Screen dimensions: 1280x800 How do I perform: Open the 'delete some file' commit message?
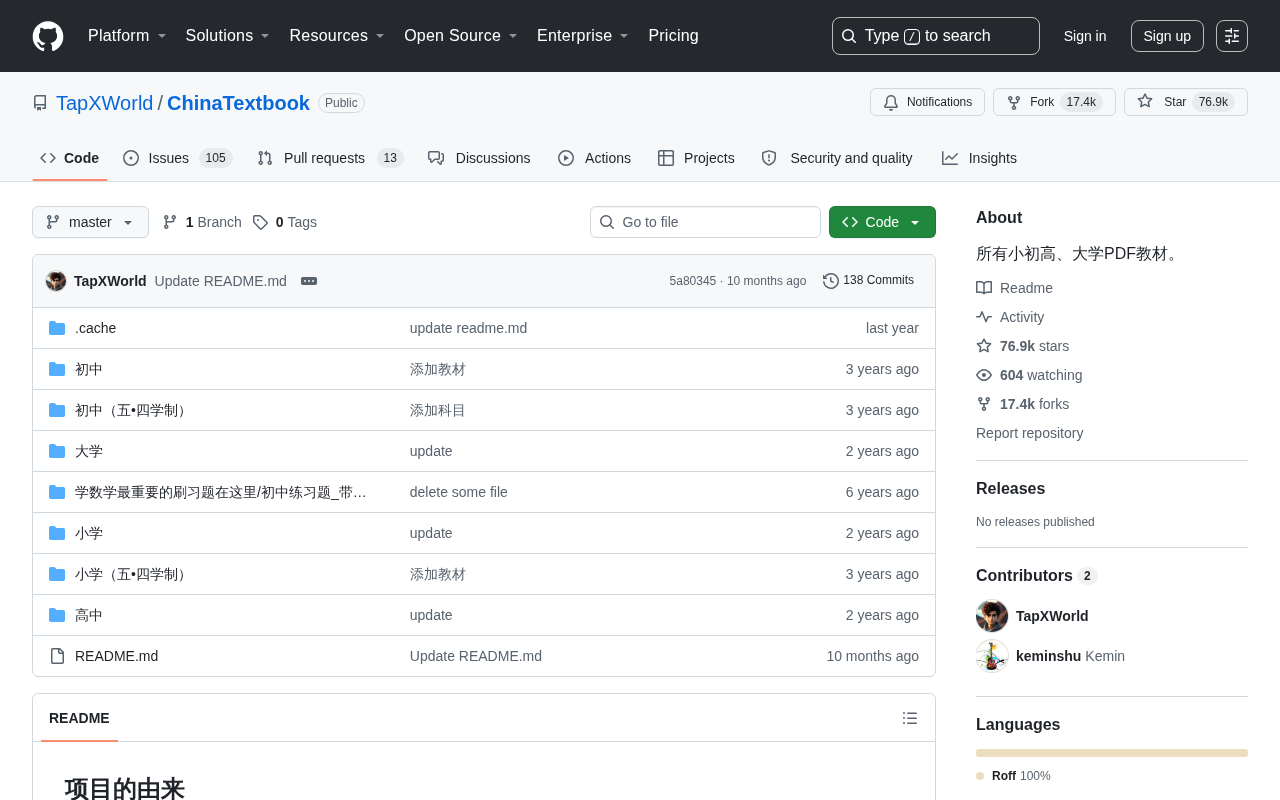(459, 492)
